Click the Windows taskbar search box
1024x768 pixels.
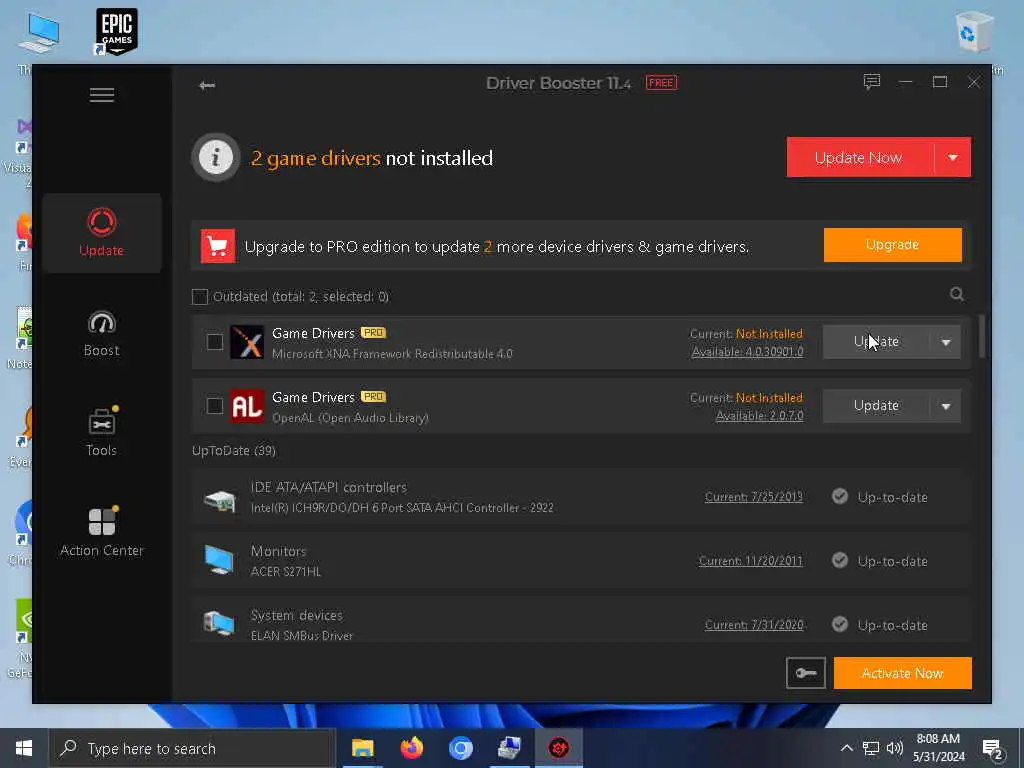click(193, 748)
